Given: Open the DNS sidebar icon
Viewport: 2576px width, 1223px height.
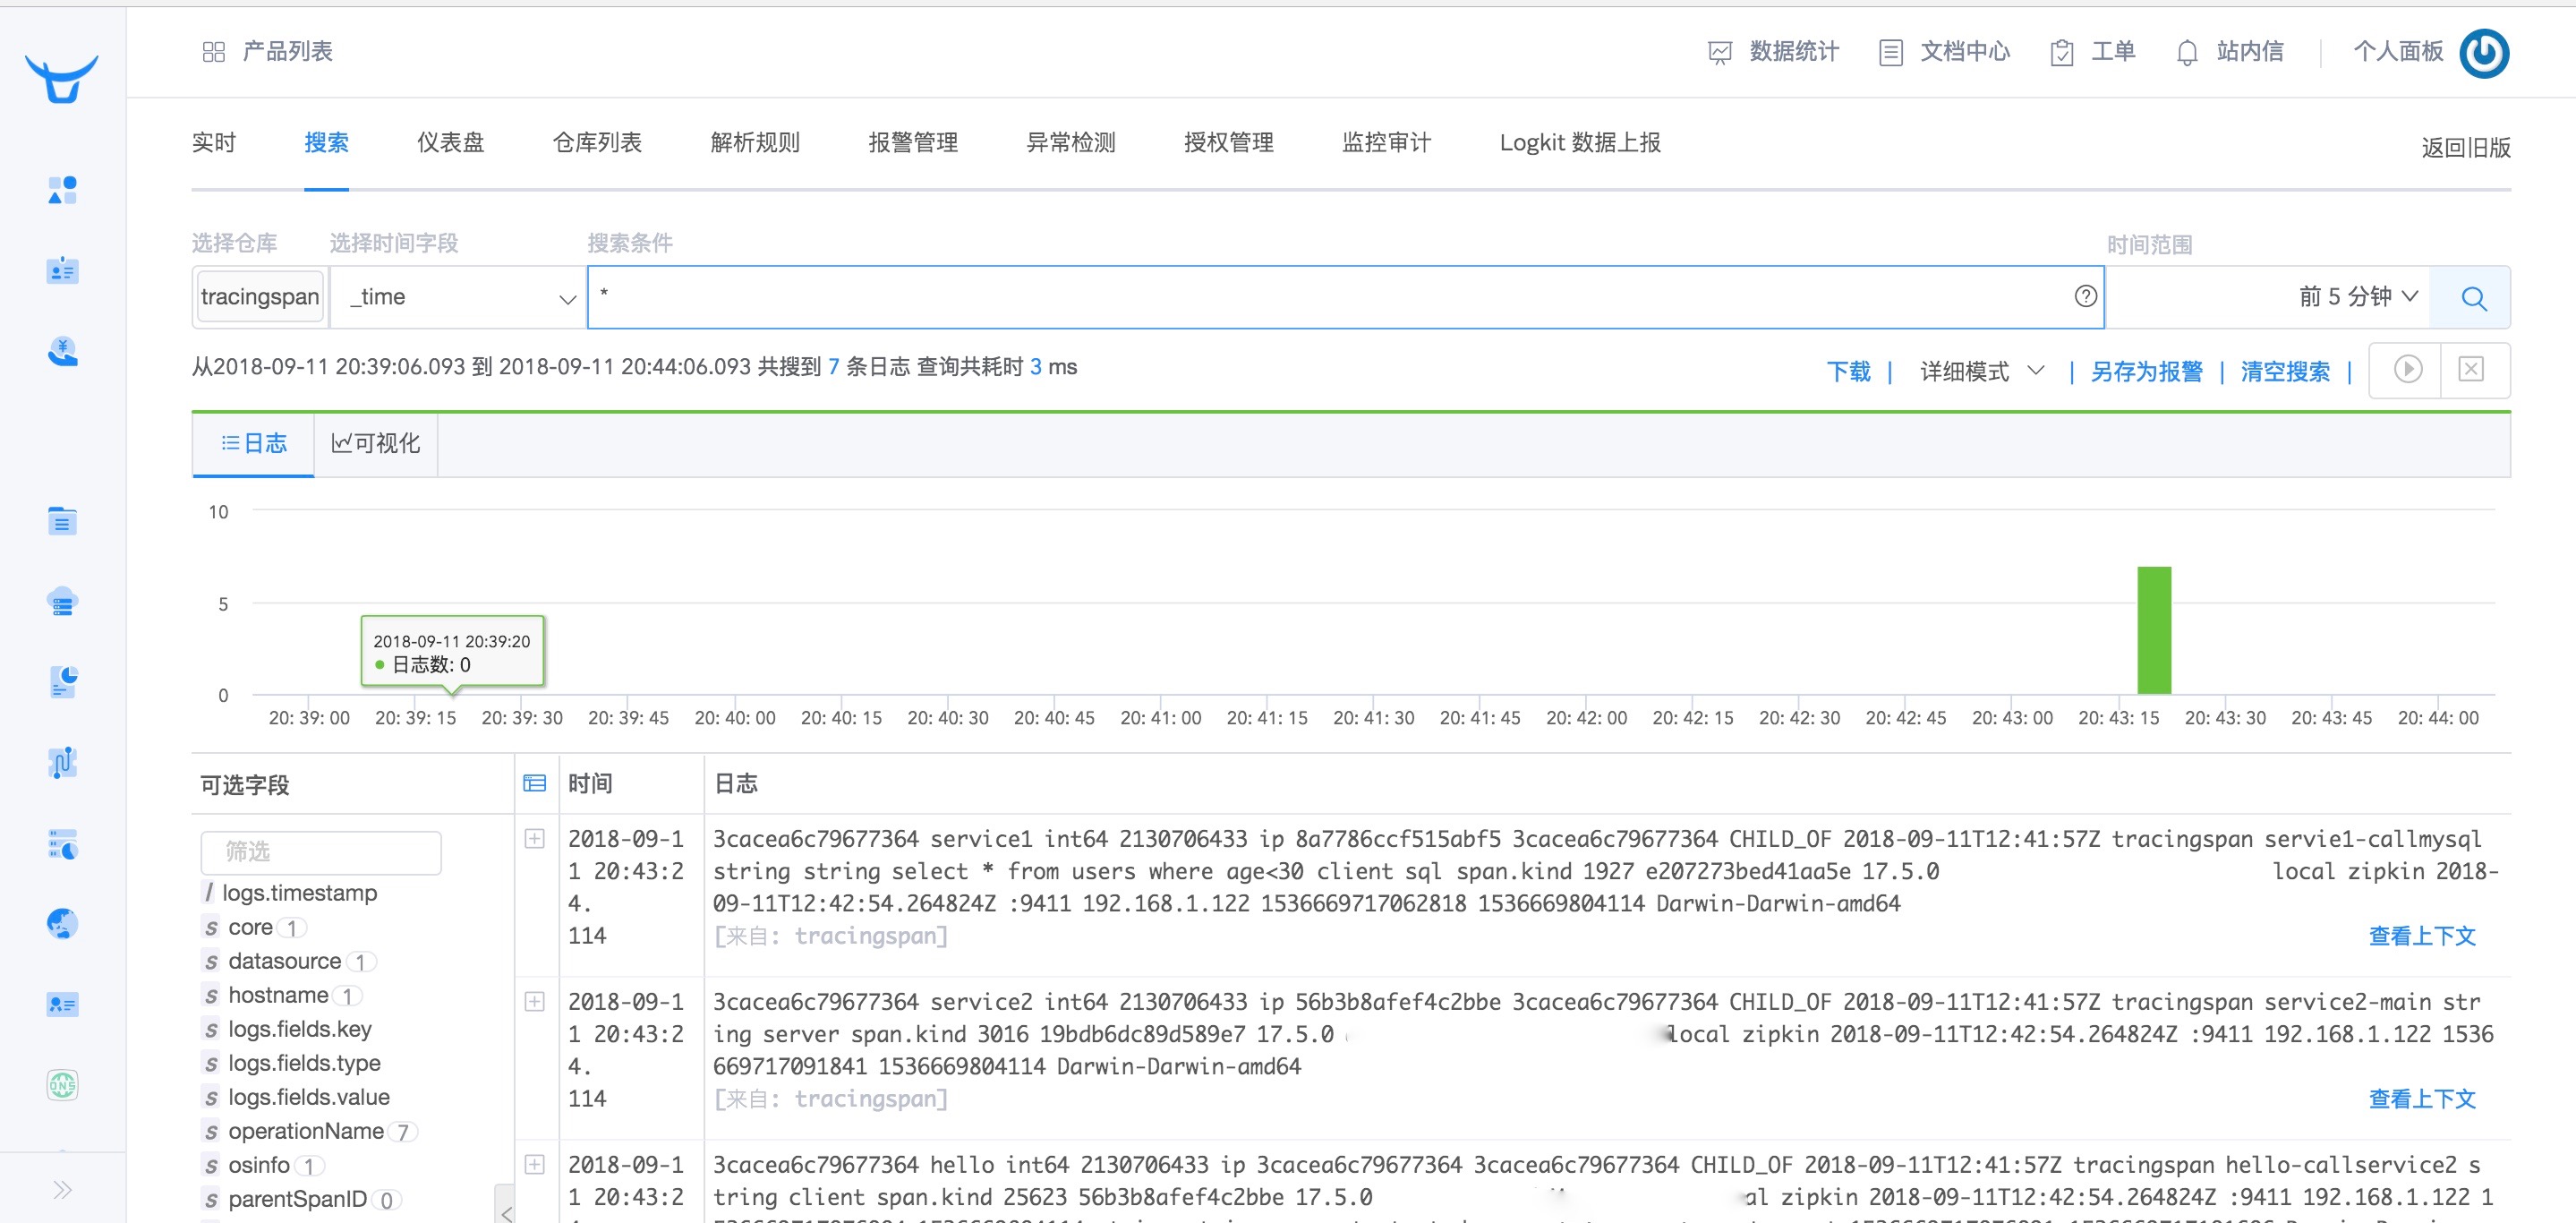Looking at the screenshot, I should (x=62, y=1085).
